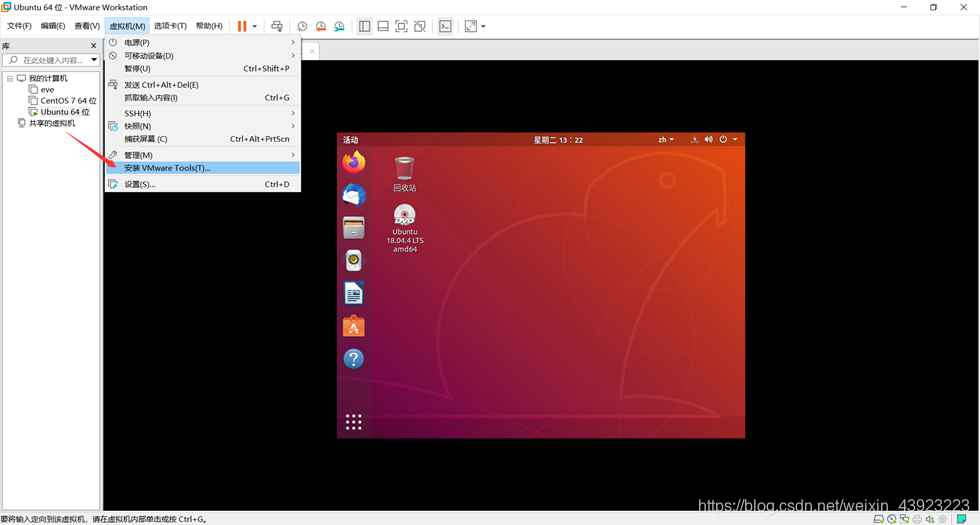
Task: Toggle the console view toolbar icon
Action: 445,26
